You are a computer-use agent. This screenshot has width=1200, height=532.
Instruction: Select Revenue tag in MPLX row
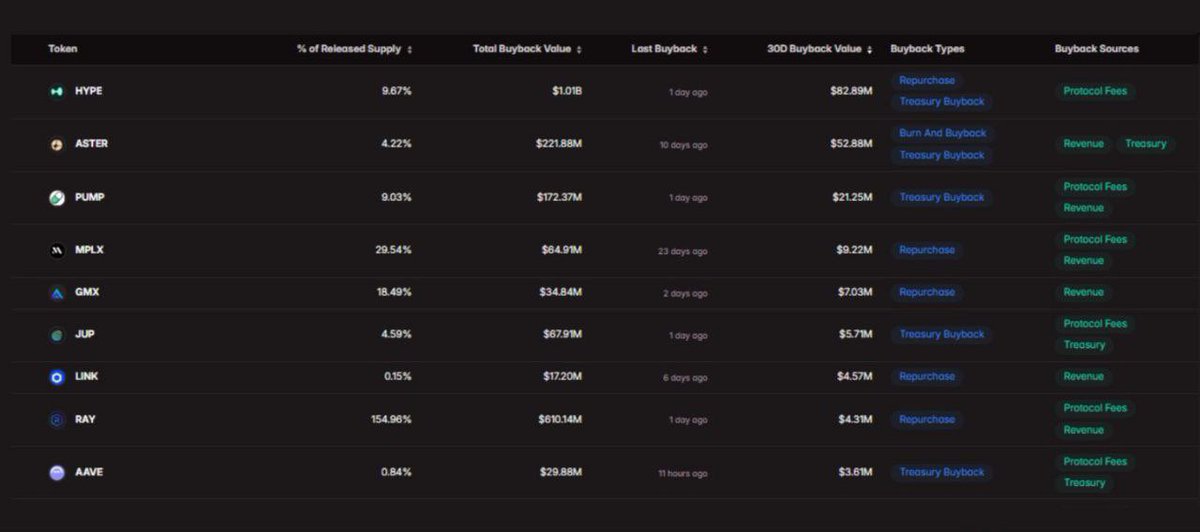pos(1084,261)
